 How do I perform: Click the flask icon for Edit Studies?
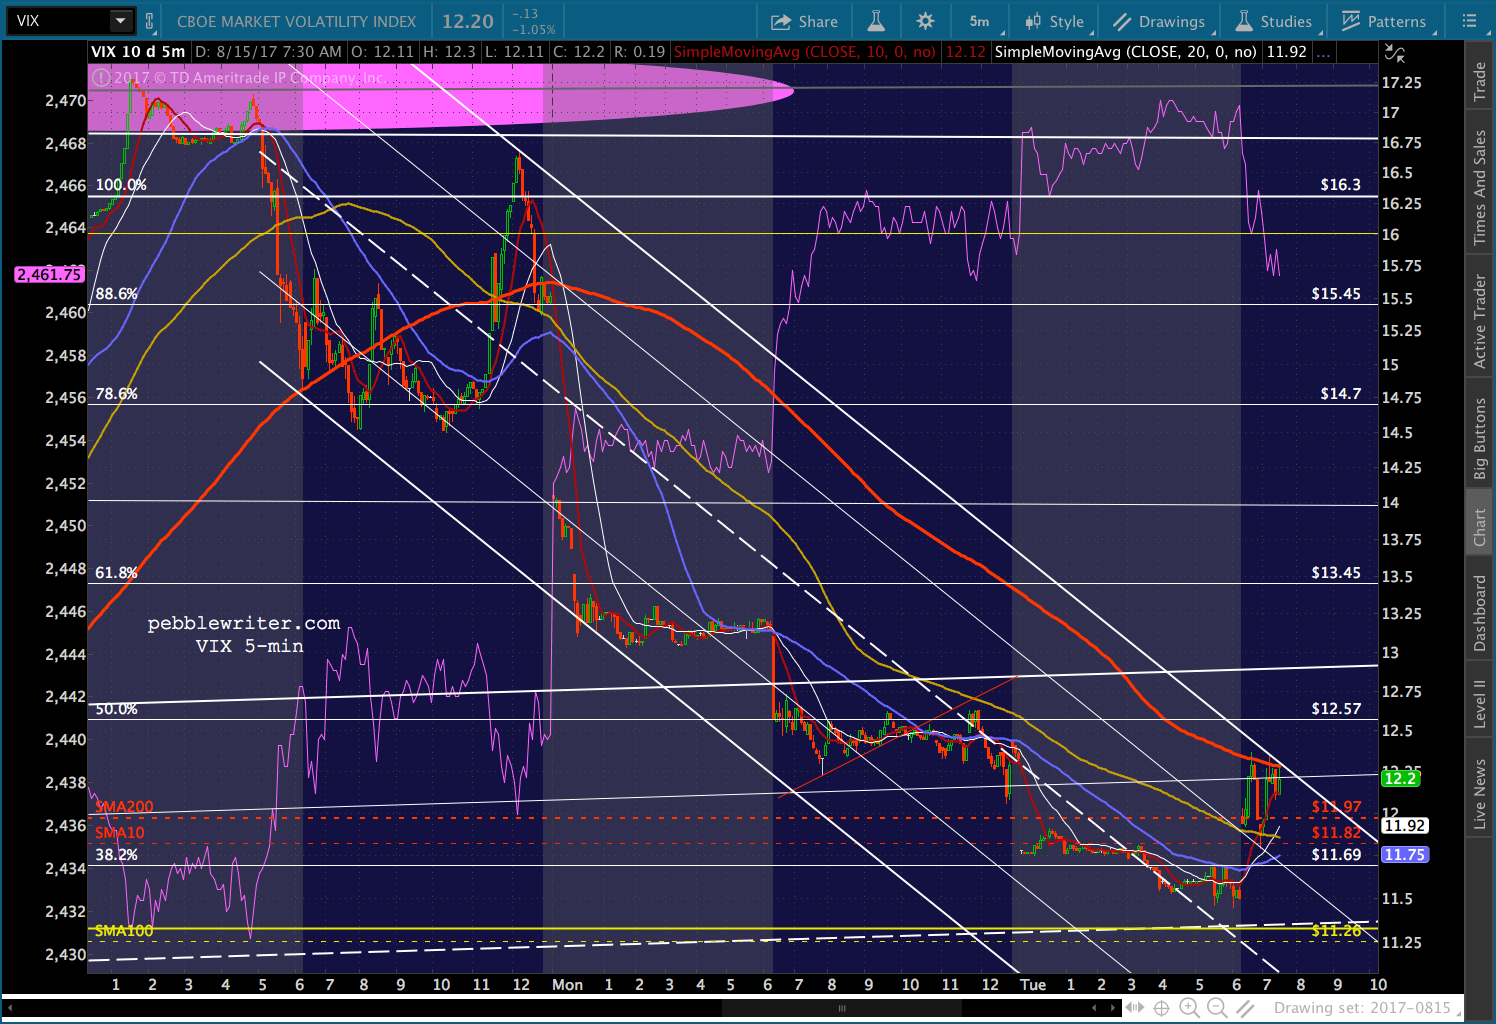click(x=876, y=21)
